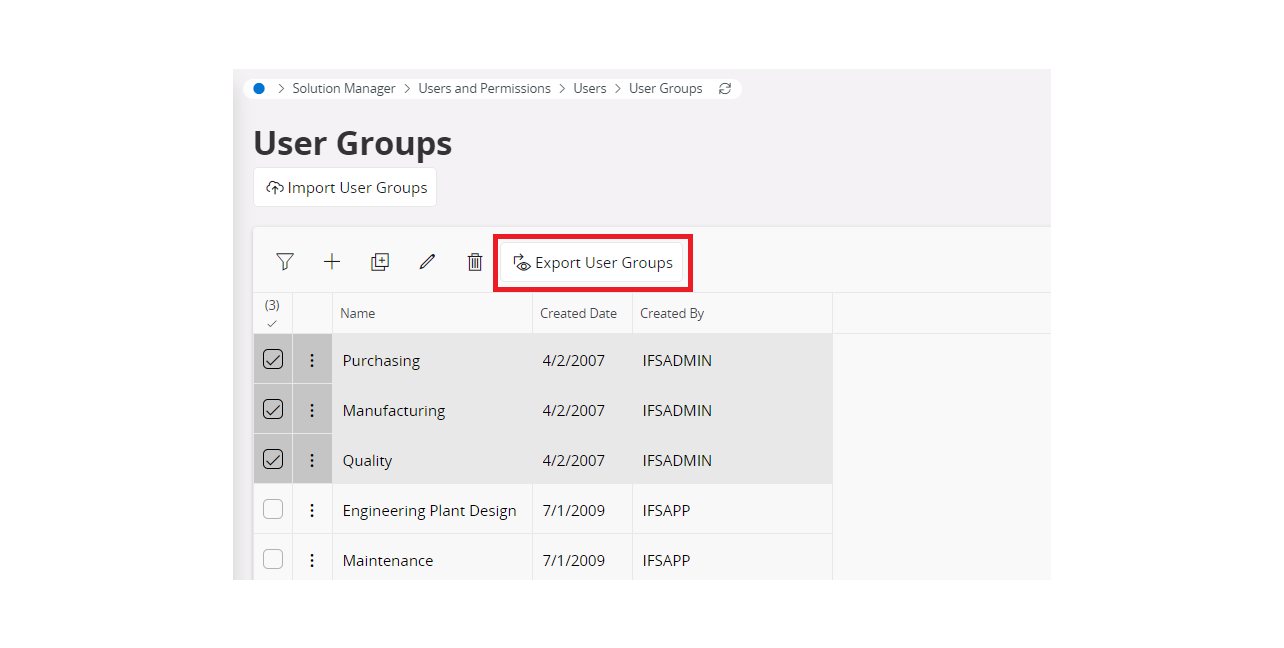Uncheck the Manufacturing row checkbox
This screenshot has width=1284, height=648.
point(273,409)
